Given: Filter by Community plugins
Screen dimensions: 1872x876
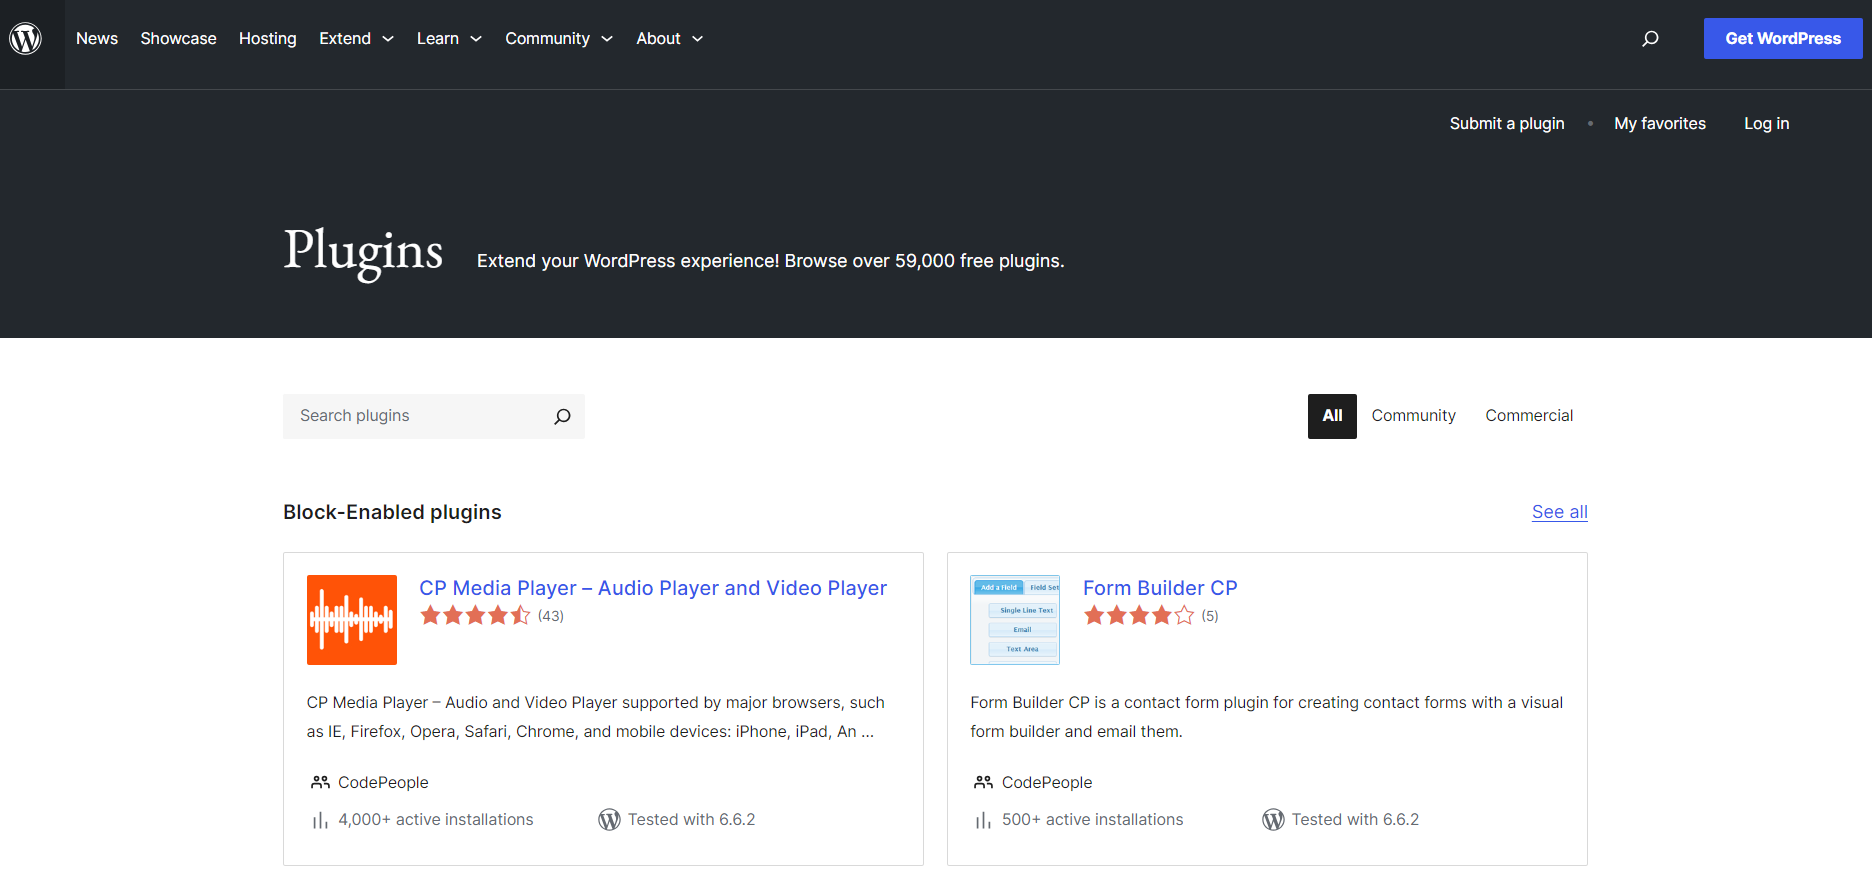Looking at the screenshot, I should click(1413, 416).
